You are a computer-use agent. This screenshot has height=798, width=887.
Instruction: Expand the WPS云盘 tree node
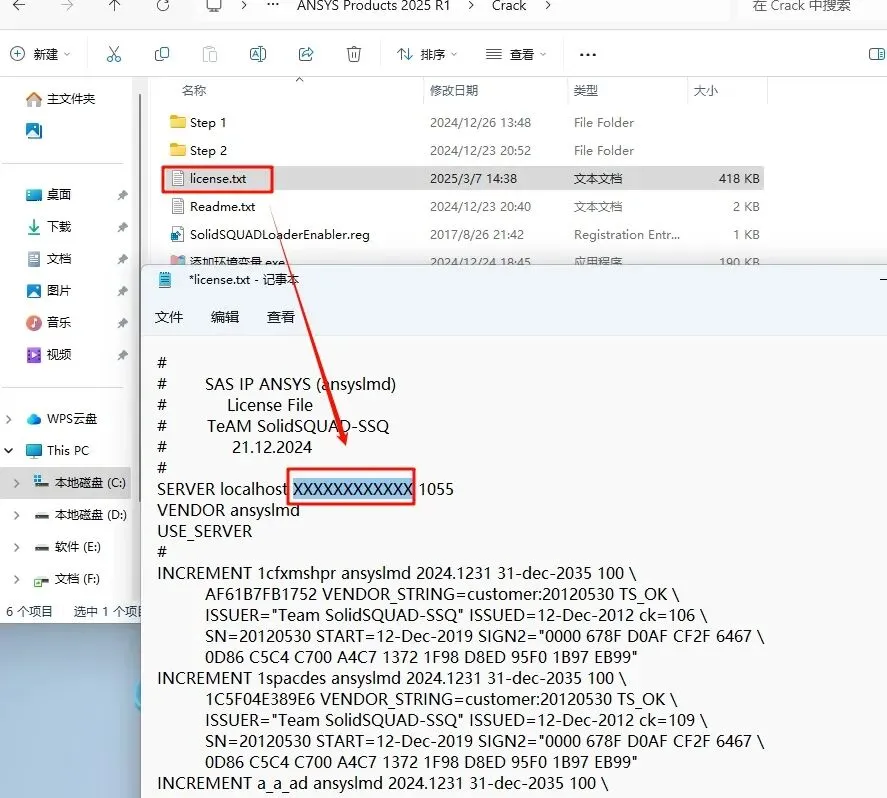(8, 419)
